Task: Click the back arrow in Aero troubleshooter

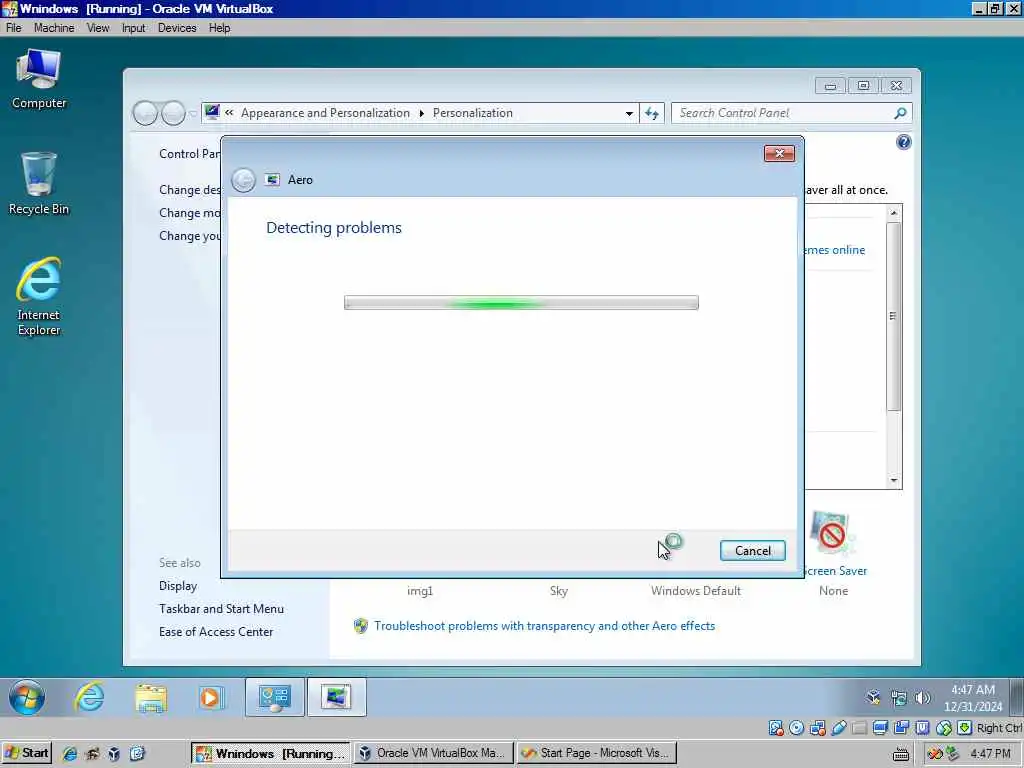Action: click(x=243, y=180)
